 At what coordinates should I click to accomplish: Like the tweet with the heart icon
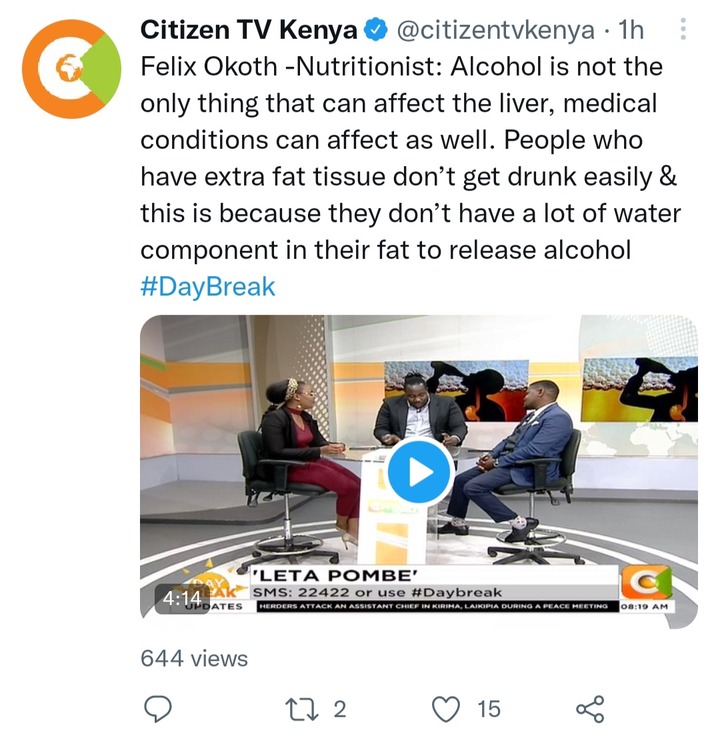point(445,709)
